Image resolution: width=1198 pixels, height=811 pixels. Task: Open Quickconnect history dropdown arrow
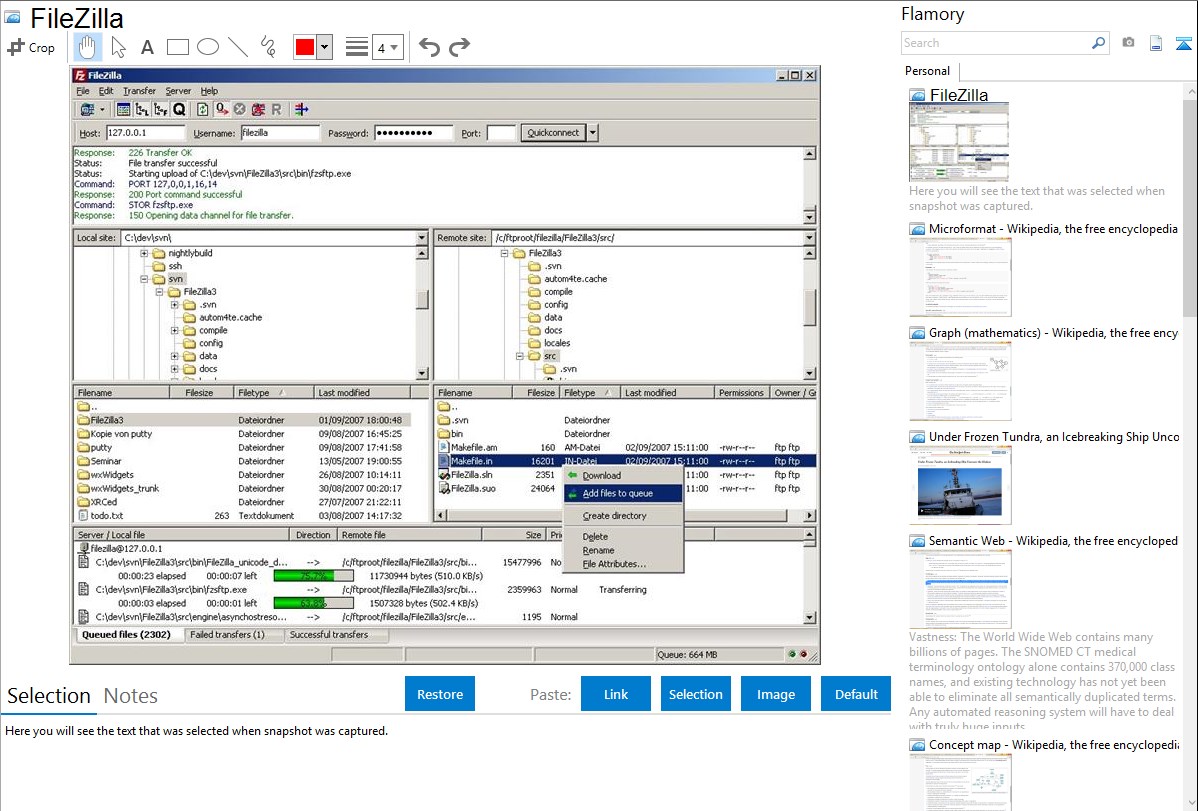click(592, 133)
